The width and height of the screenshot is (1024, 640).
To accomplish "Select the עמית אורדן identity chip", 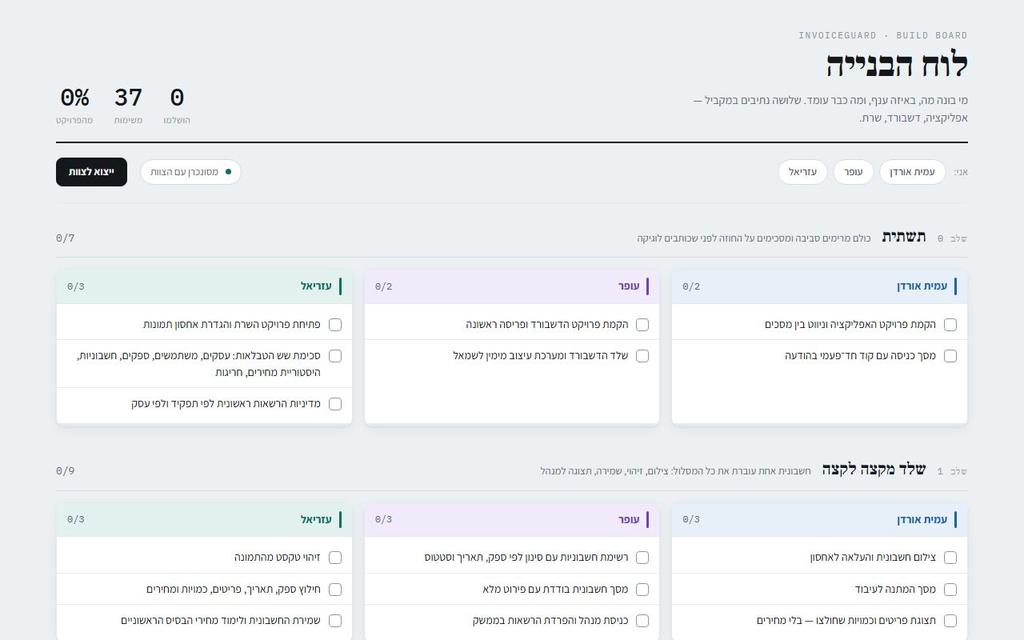I will click(x=912, y=172).
